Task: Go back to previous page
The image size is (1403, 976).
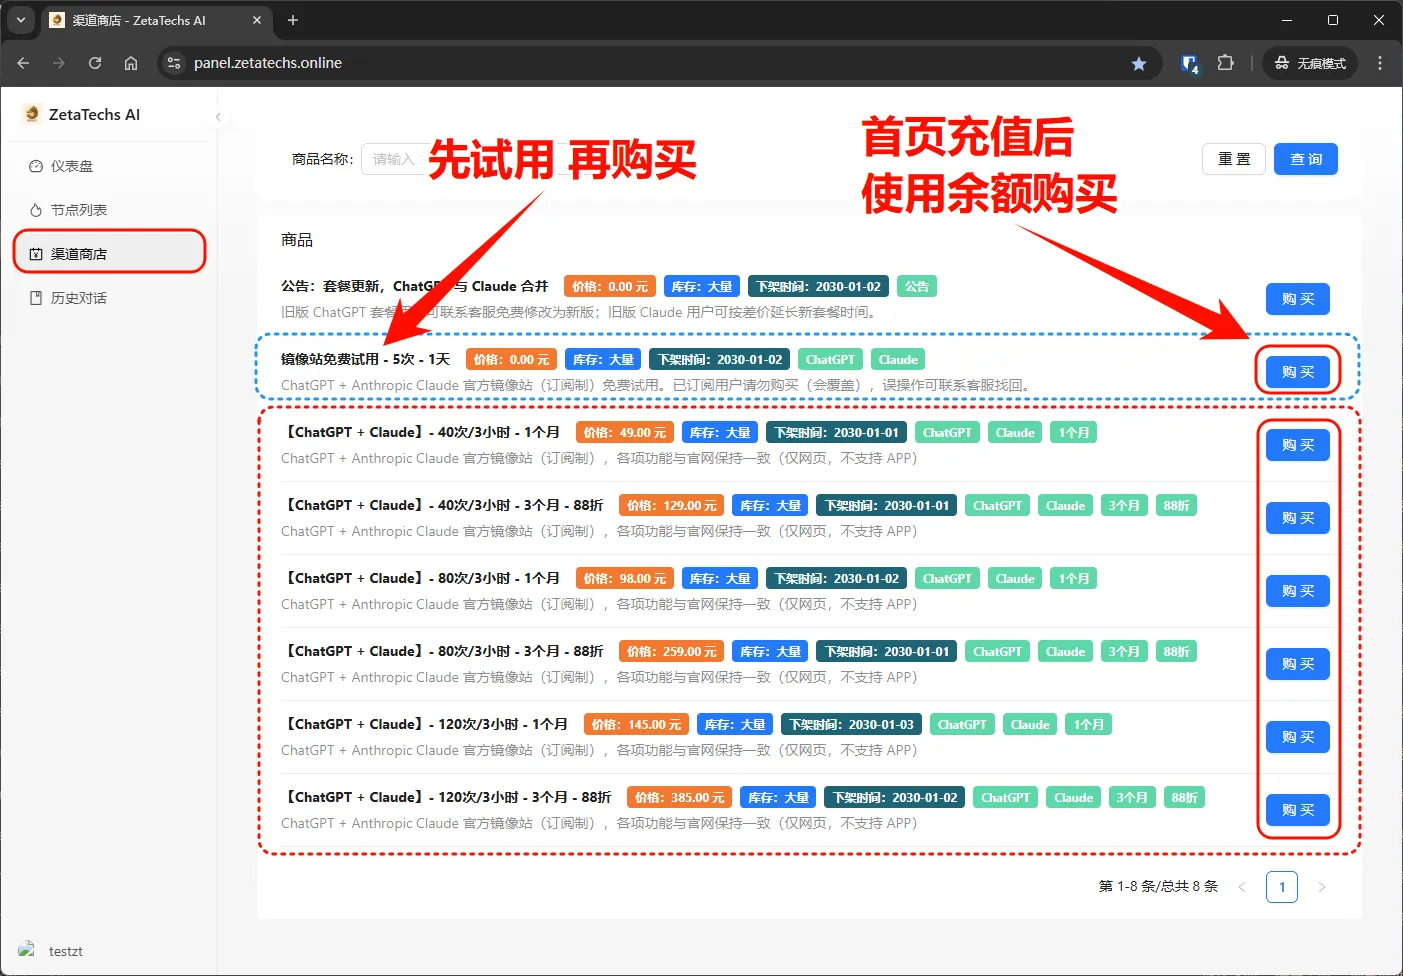Action: 23,63
